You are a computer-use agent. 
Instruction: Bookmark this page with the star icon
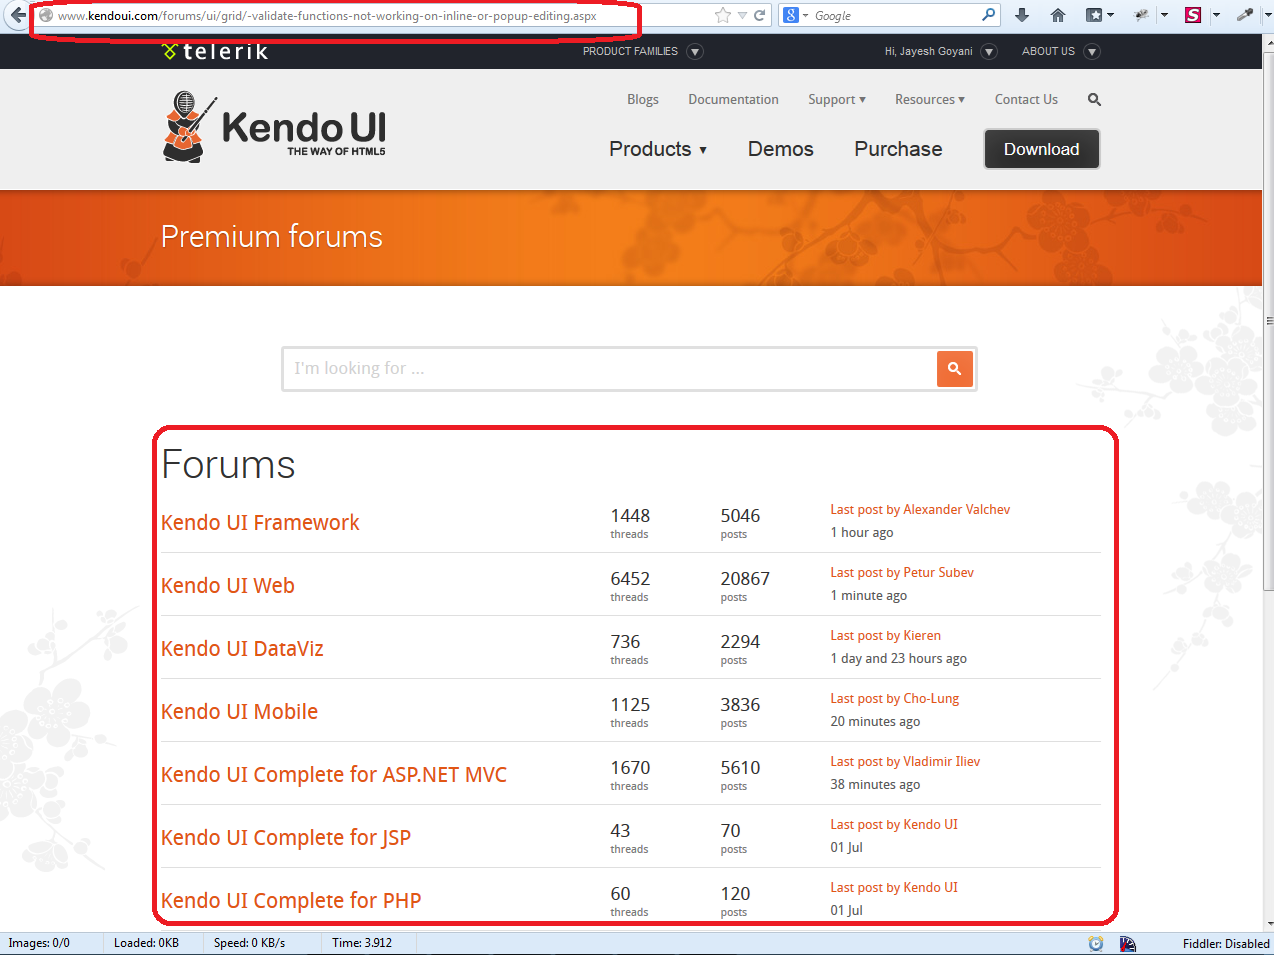[723, 15]
